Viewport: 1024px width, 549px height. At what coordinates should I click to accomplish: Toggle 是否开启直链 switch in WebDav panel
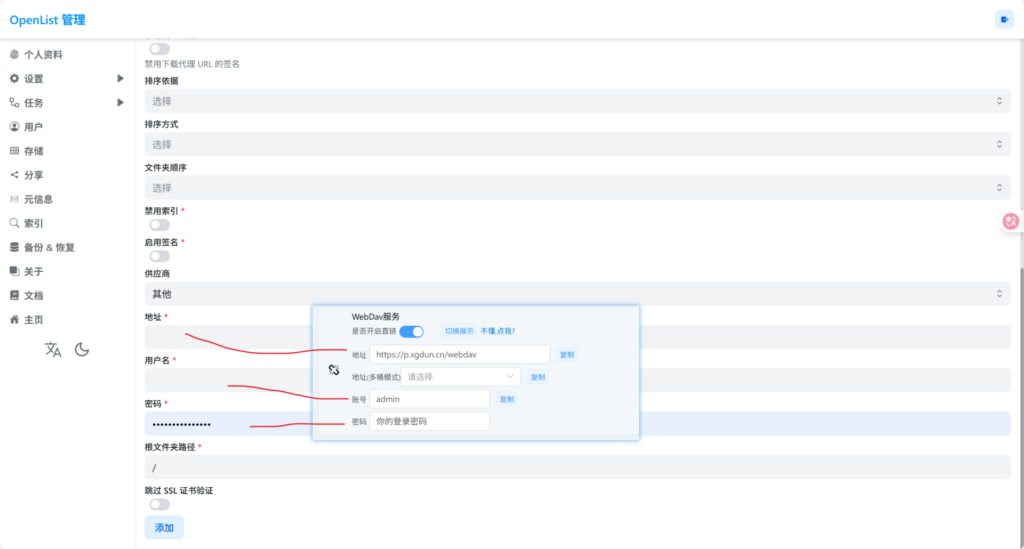pos(411,332)
